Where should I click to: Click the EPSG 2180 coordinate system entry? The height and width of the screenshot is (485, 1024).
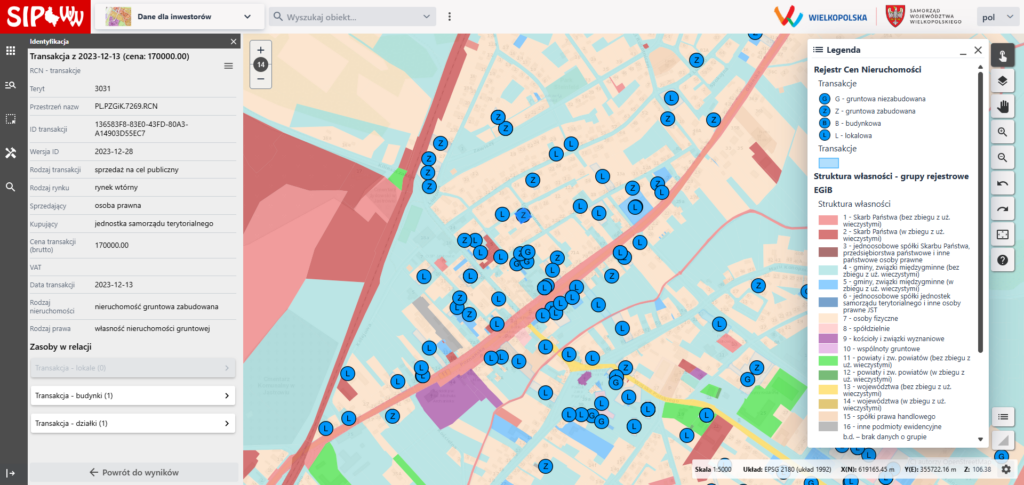click(x=788, y=469)
